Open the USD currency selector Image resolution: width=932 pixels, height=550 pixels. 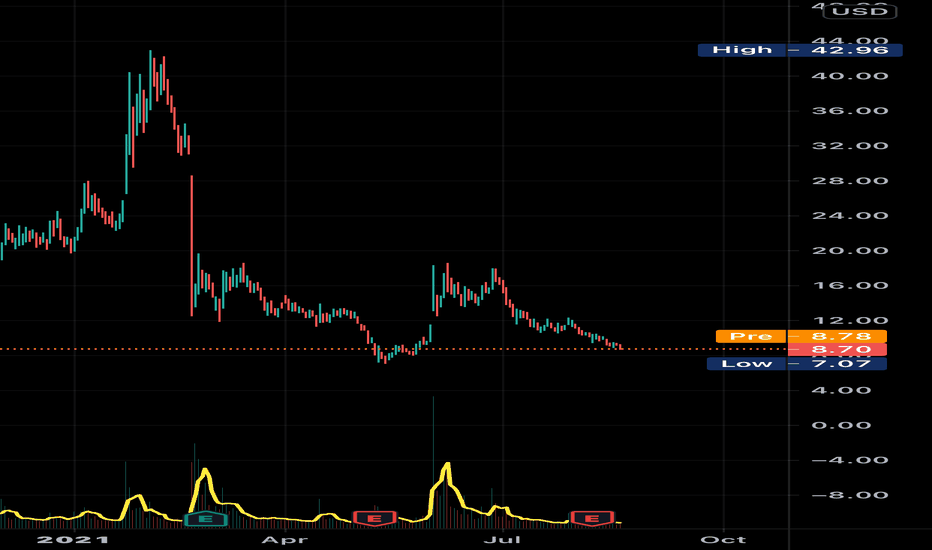(x=859, y=11)
